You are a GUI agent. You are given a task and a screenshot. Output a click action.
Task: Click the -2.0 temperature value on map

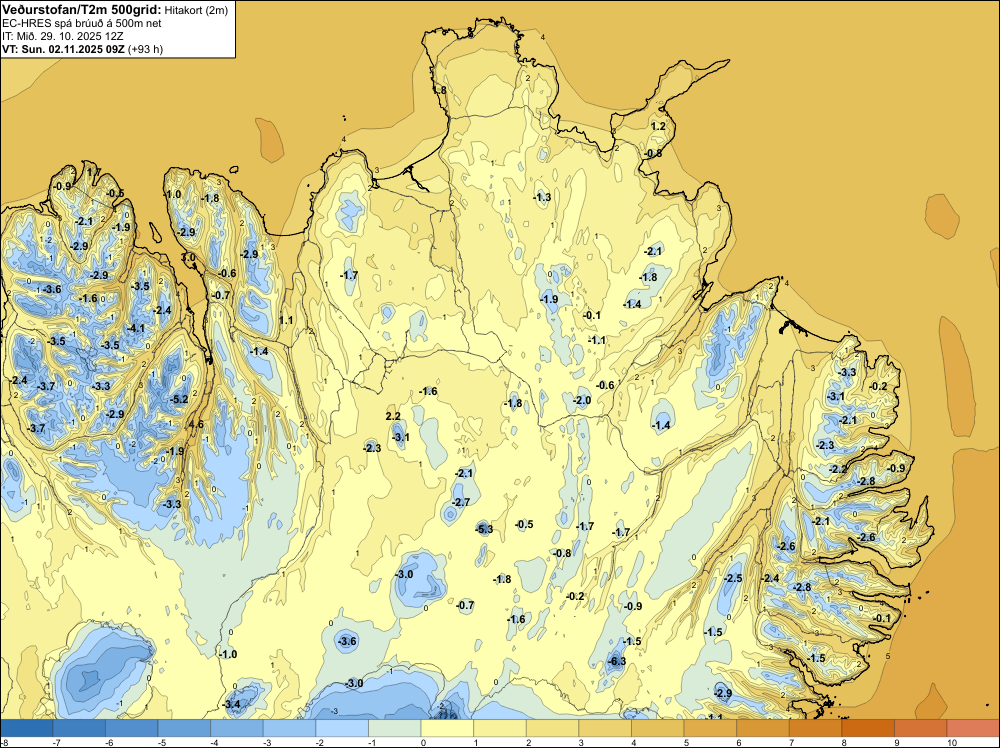click(x=582, y=400)
